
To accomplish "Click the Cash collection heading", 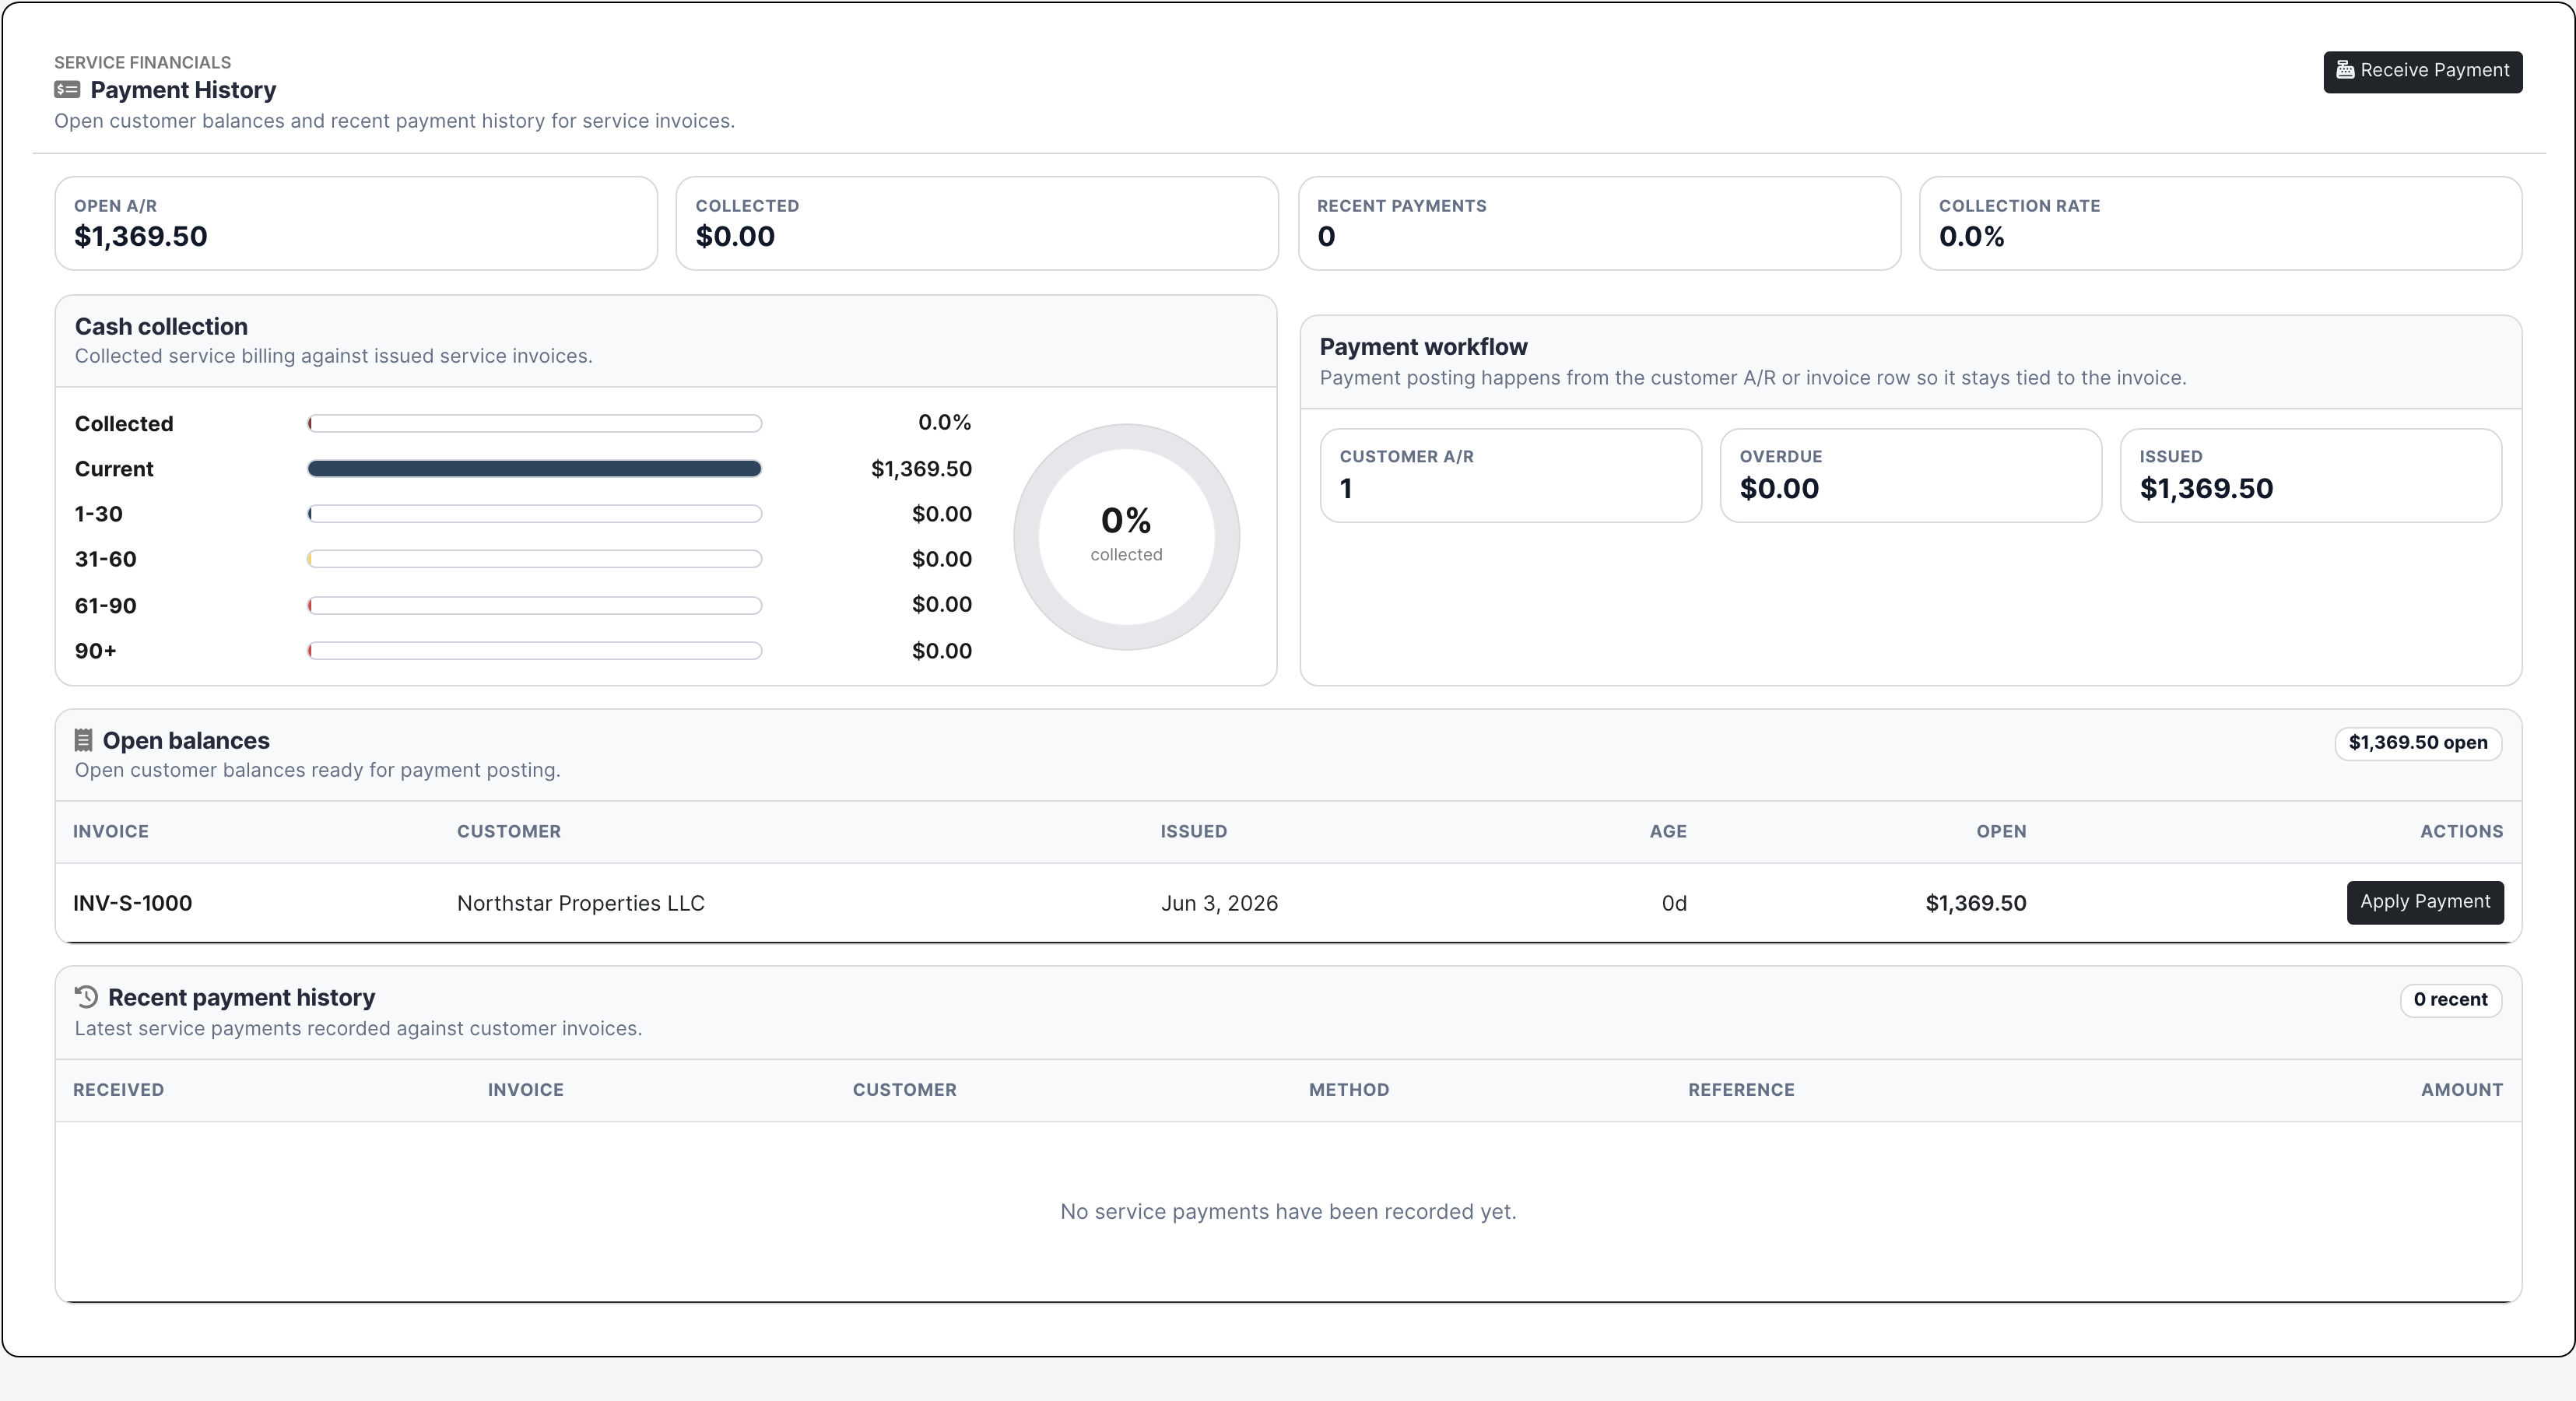I will (x=161, y=327).
